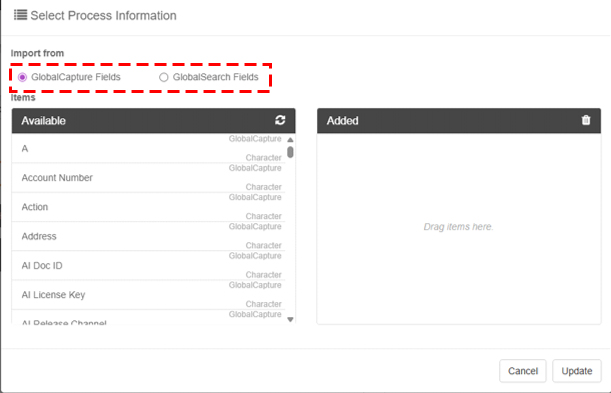Click the Available list scrollbar thumb
Image resolution: width=611 pixels, height=393 pixels.
(290, 152)
